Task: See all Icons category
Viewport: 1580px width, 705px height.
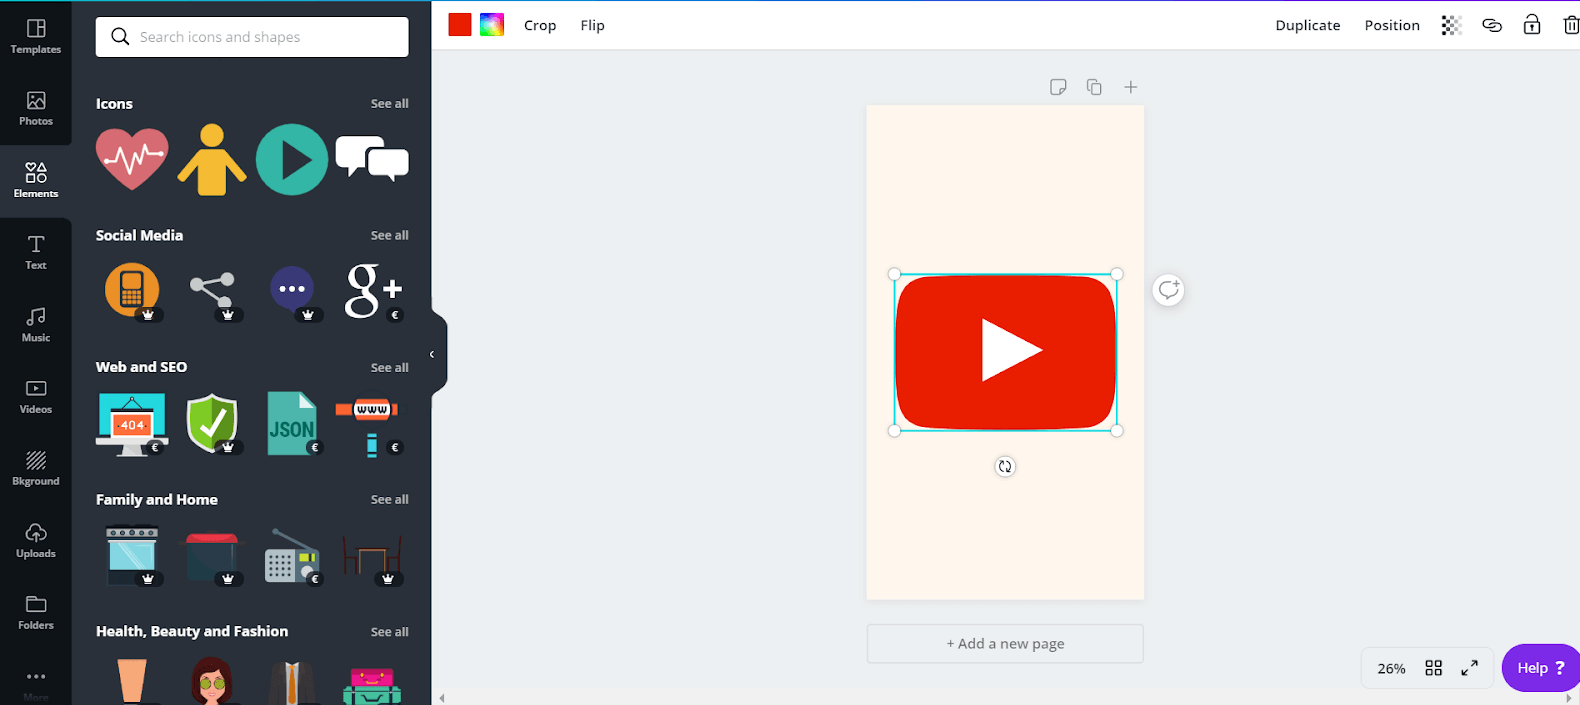Action: pyautogui.click(x=389, y=104)
